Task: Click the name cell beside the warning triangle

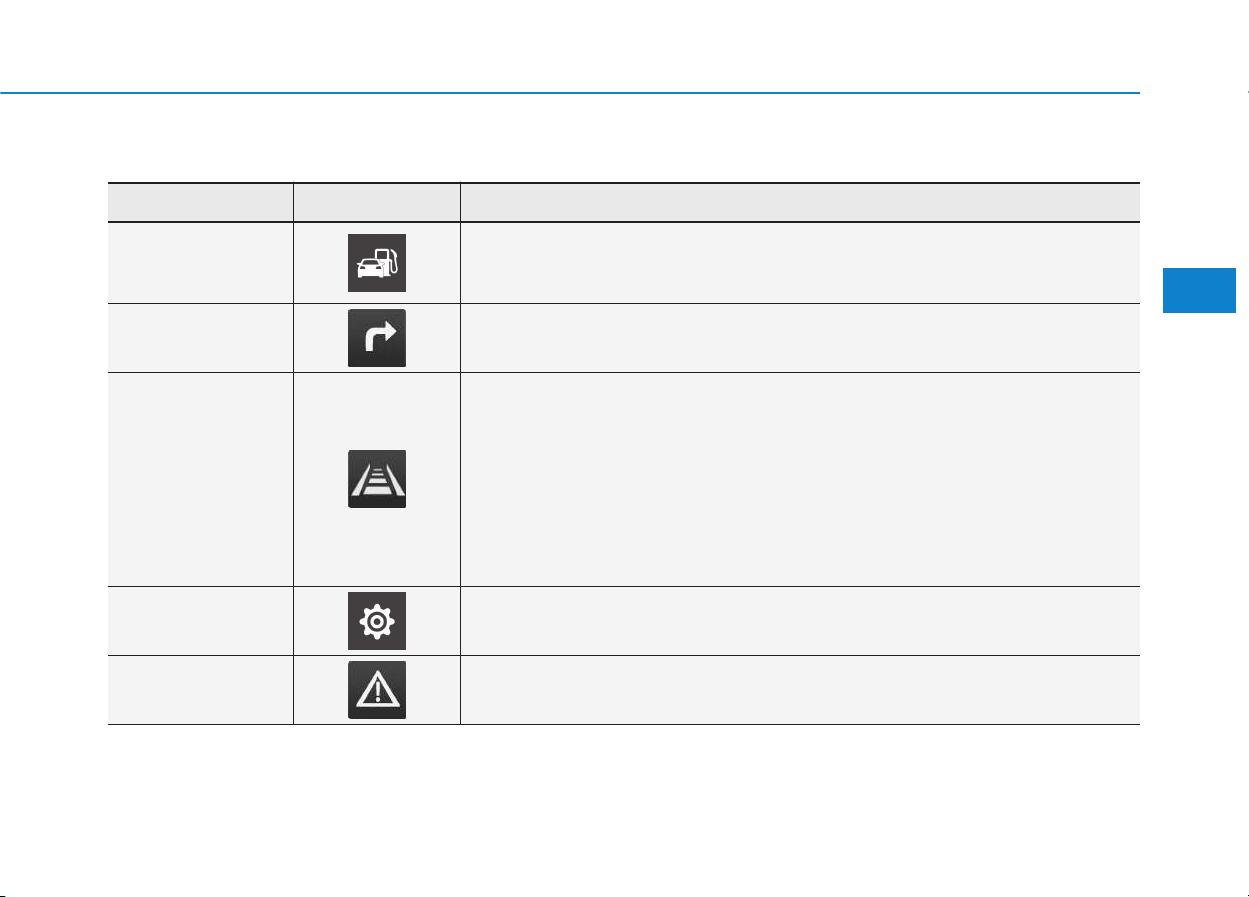Action: [x=200, y=690]
